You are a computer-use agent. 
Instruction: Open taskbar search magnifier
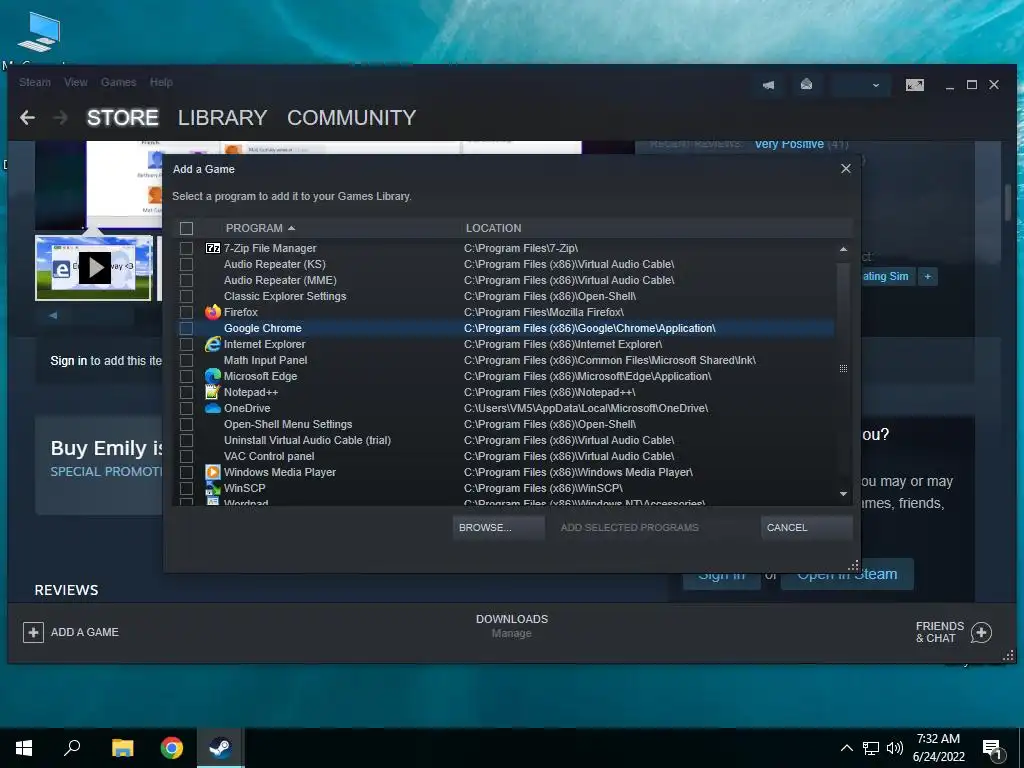[72, 748]
